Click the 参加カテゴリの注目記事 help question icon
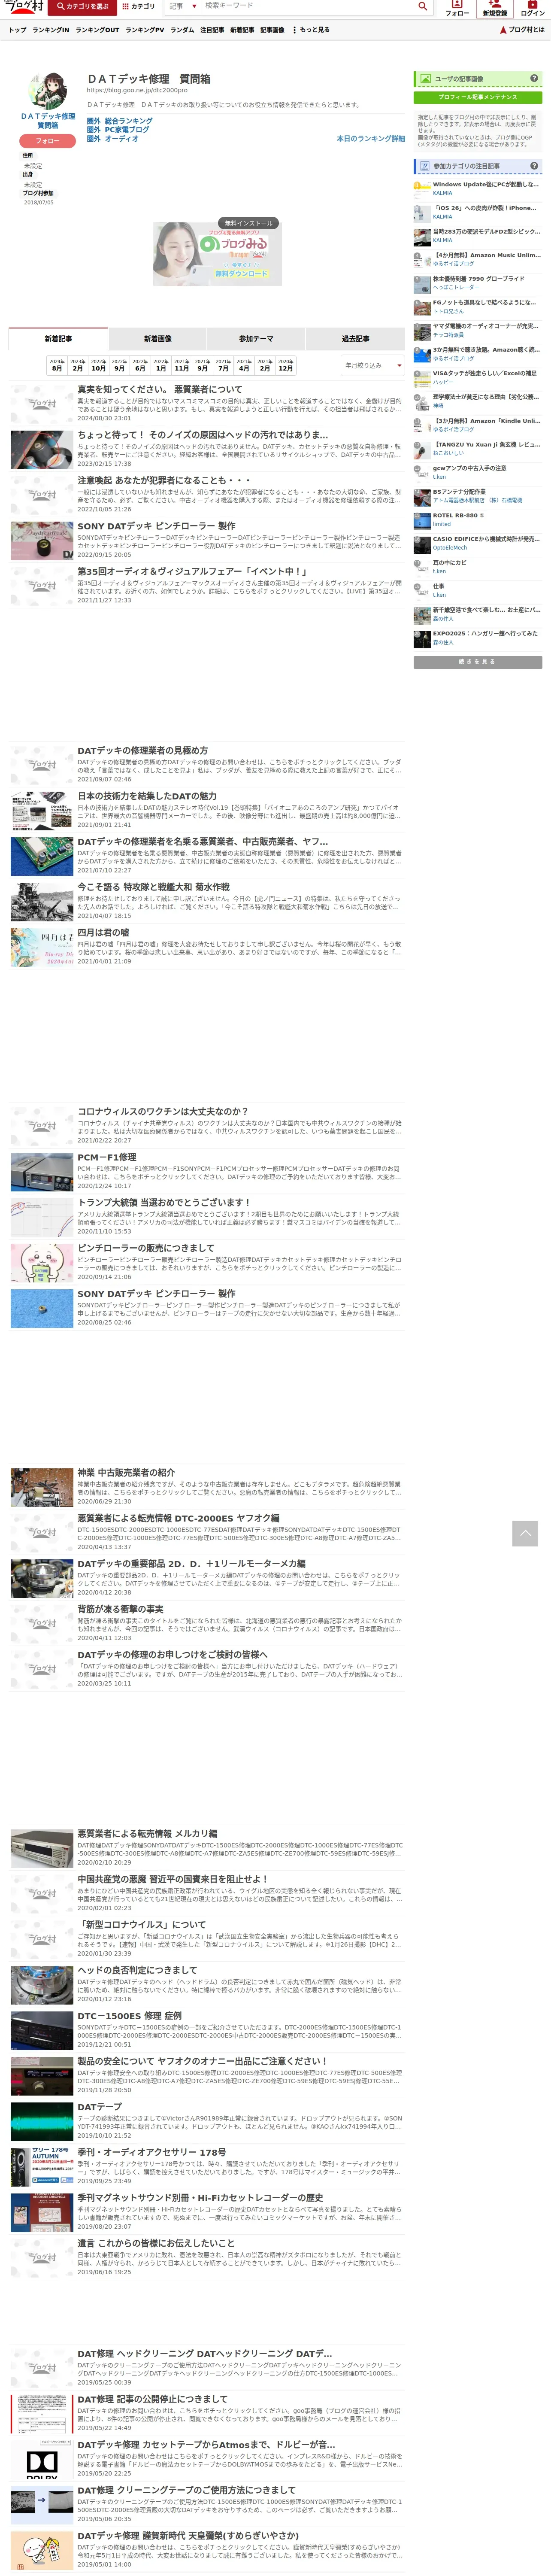Viewport: 551px width, 2576px height. (533, 166)
